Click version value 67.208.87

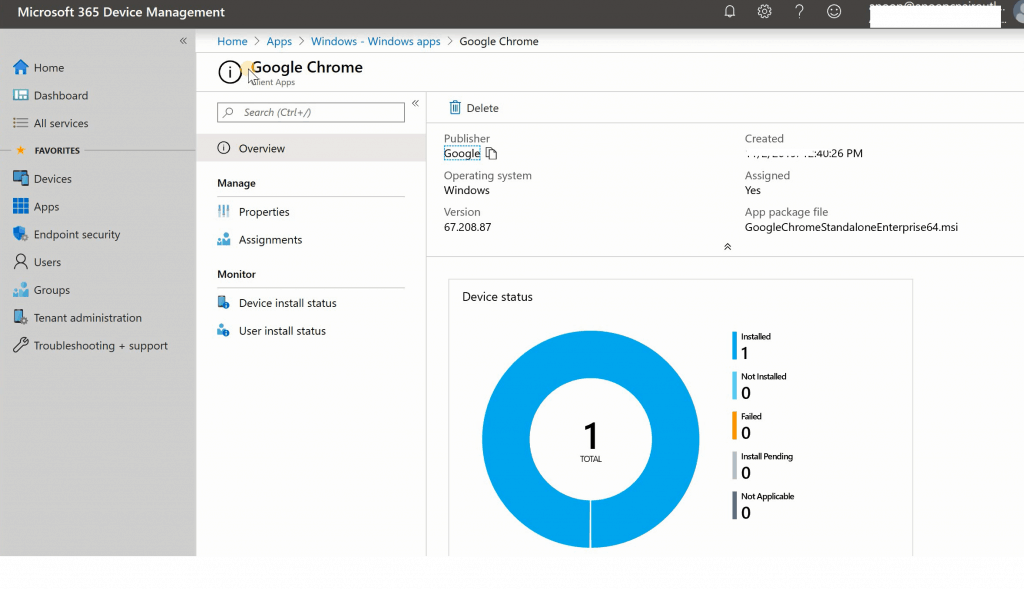pyautogui.click(x=468, y=227)
